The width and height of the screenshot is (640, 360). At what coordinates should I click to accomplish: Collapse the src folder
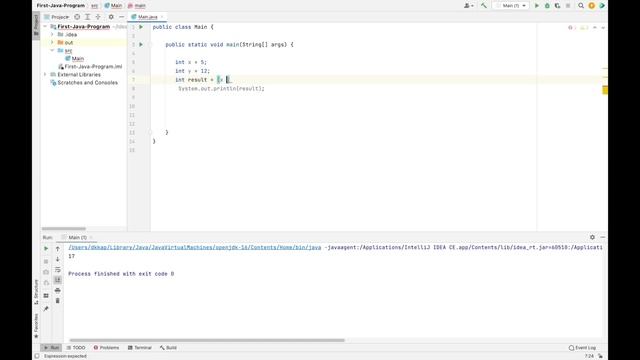point(52,51)
